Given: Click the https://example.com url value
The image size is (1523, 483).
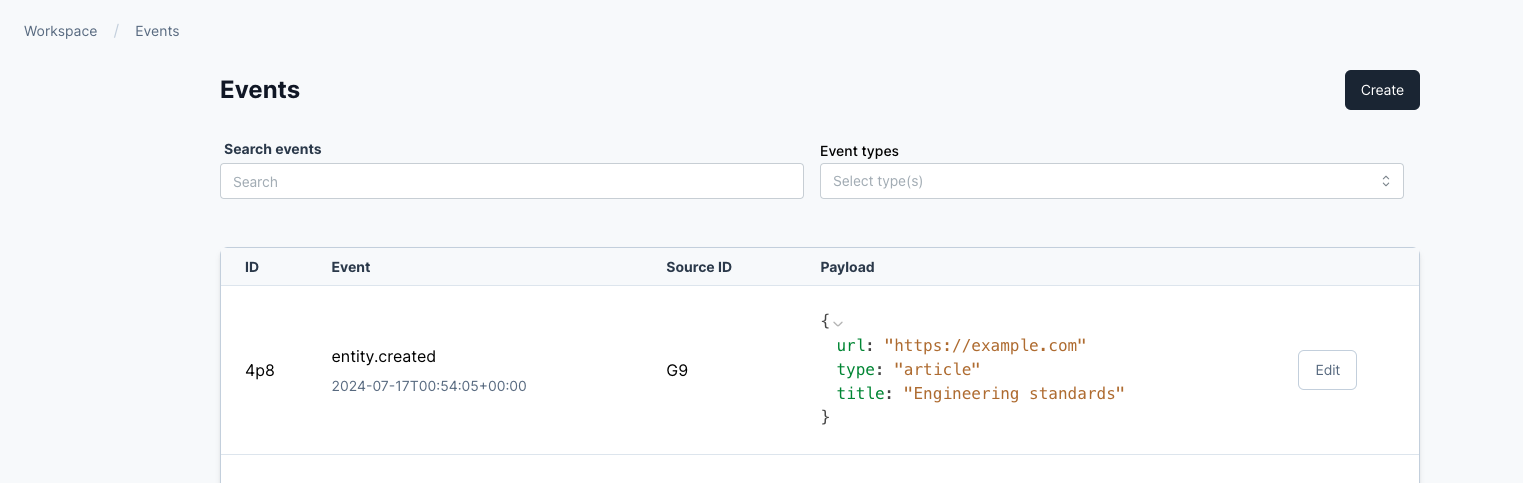Looking at the screenshot, I should [x=984, y=346].
